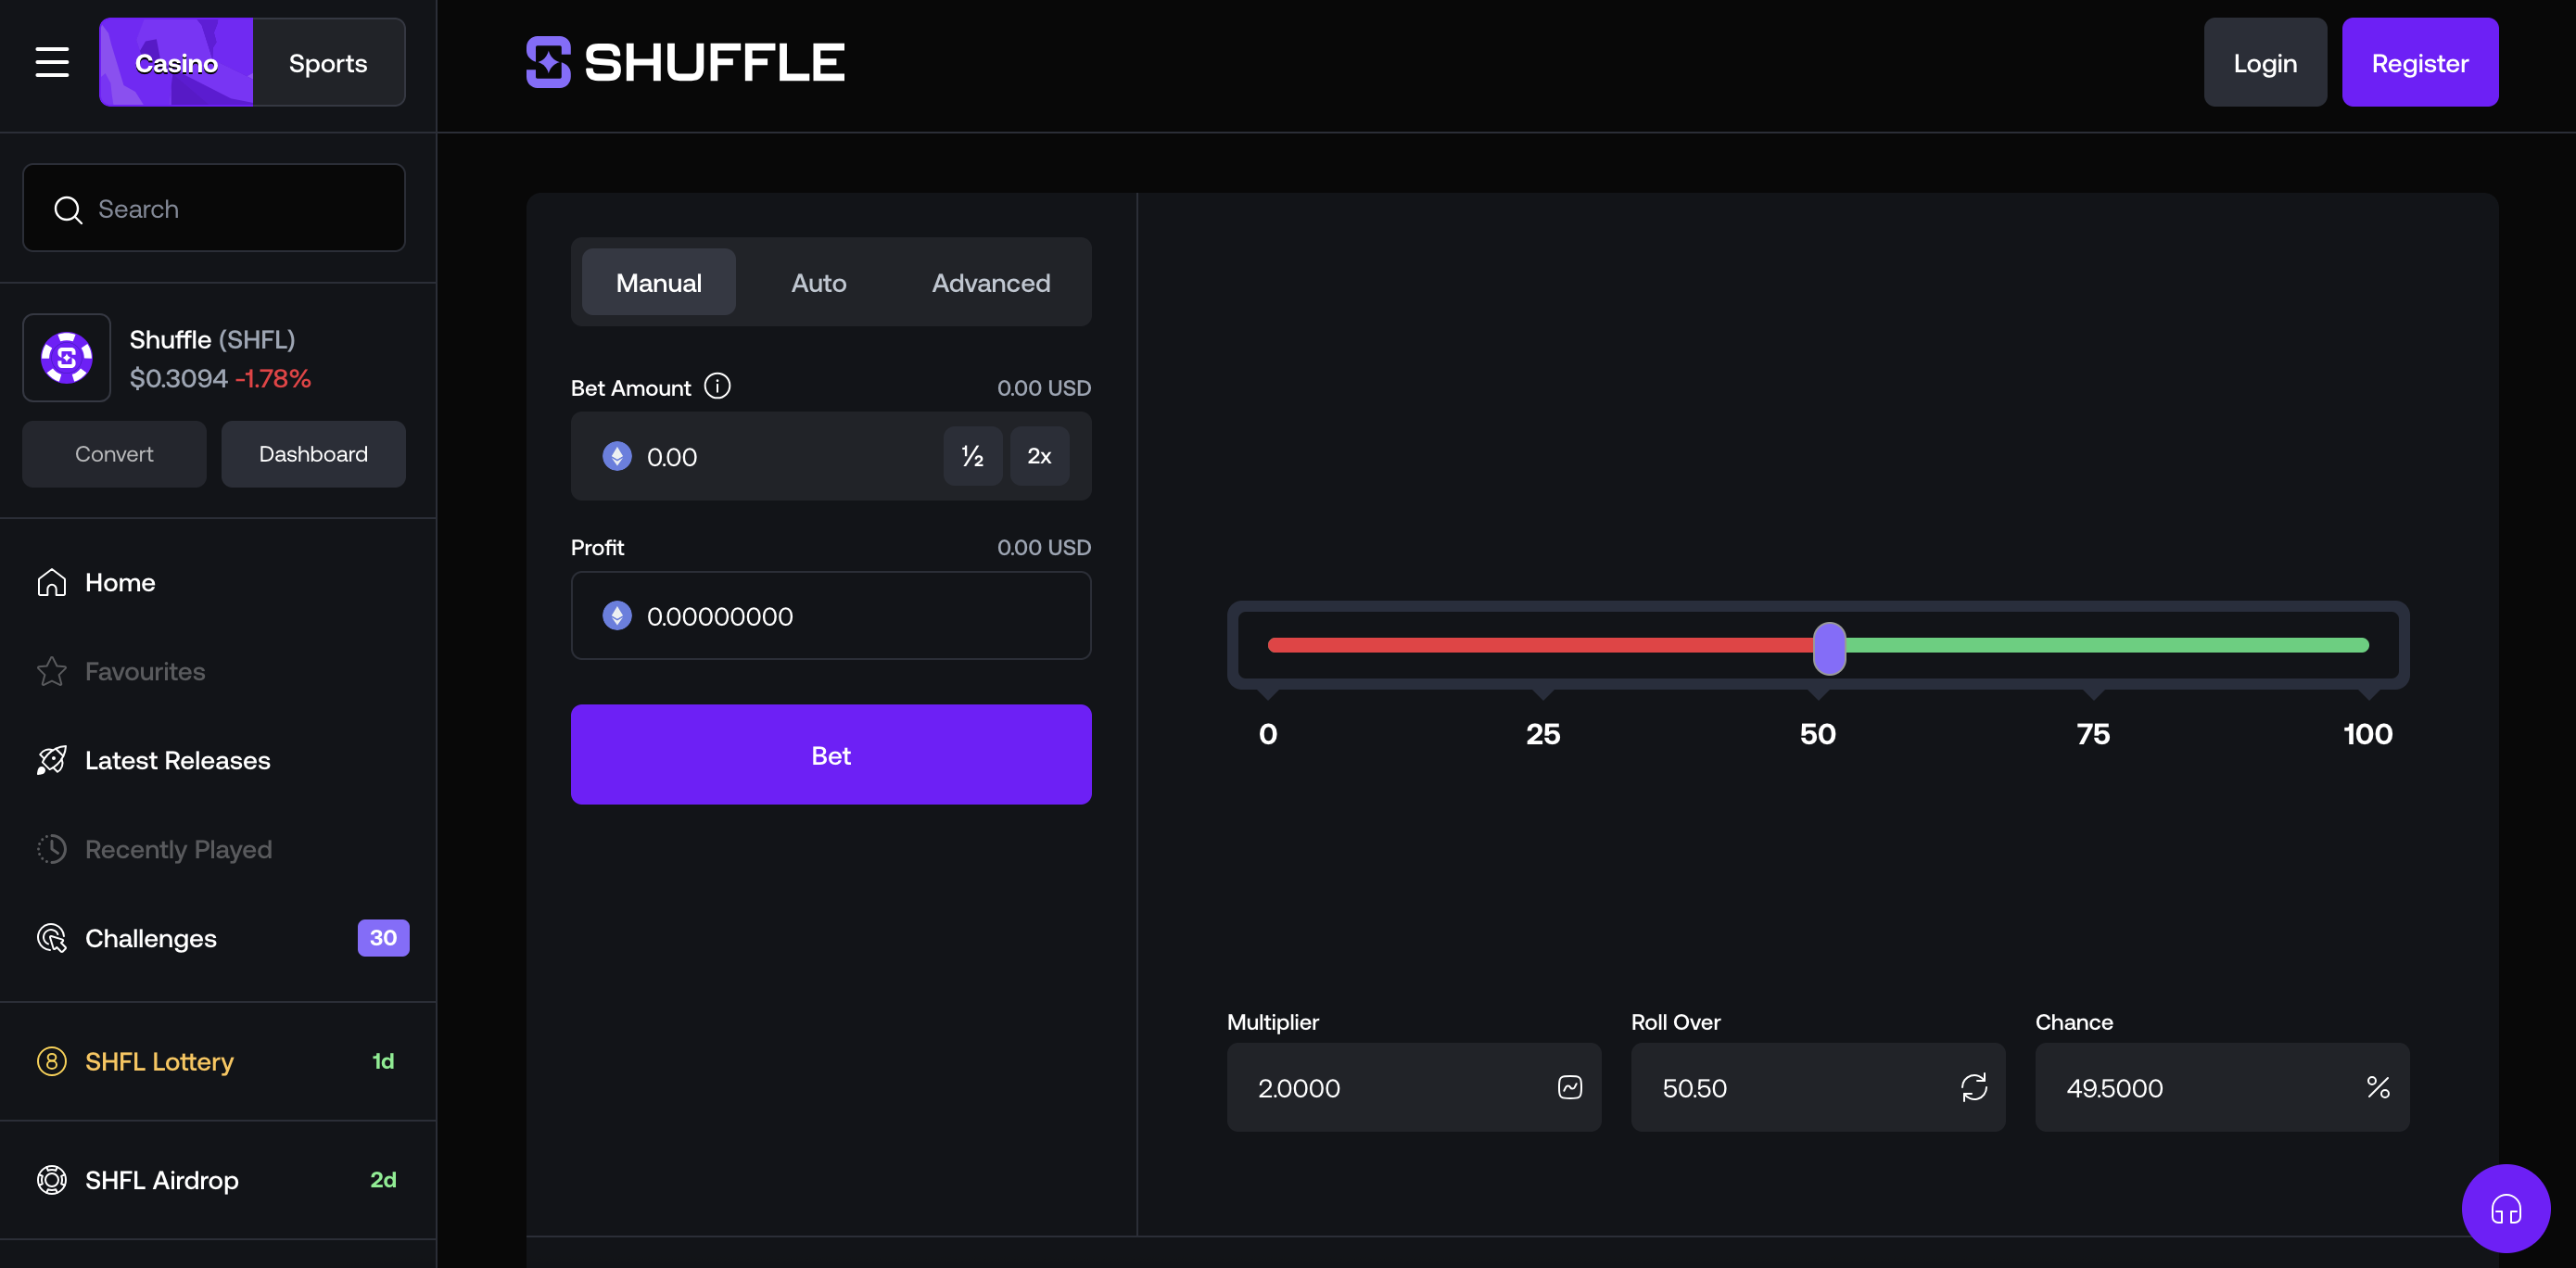Viewport: 2576px width, 1268px height.
Task: Click the Bet Amount info icon
Action: (x=717, y=386)
